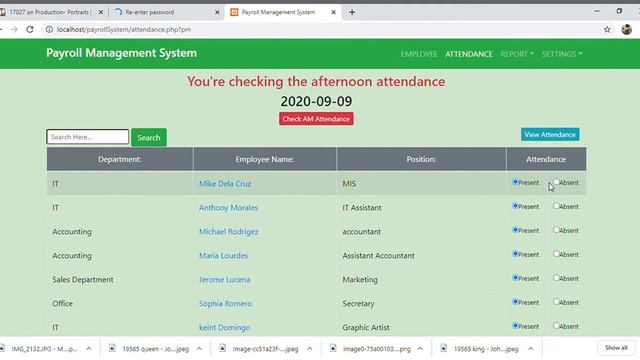640x360 pixels.
Task: Open the Chrome profile avatar
Action: point(627,29)
